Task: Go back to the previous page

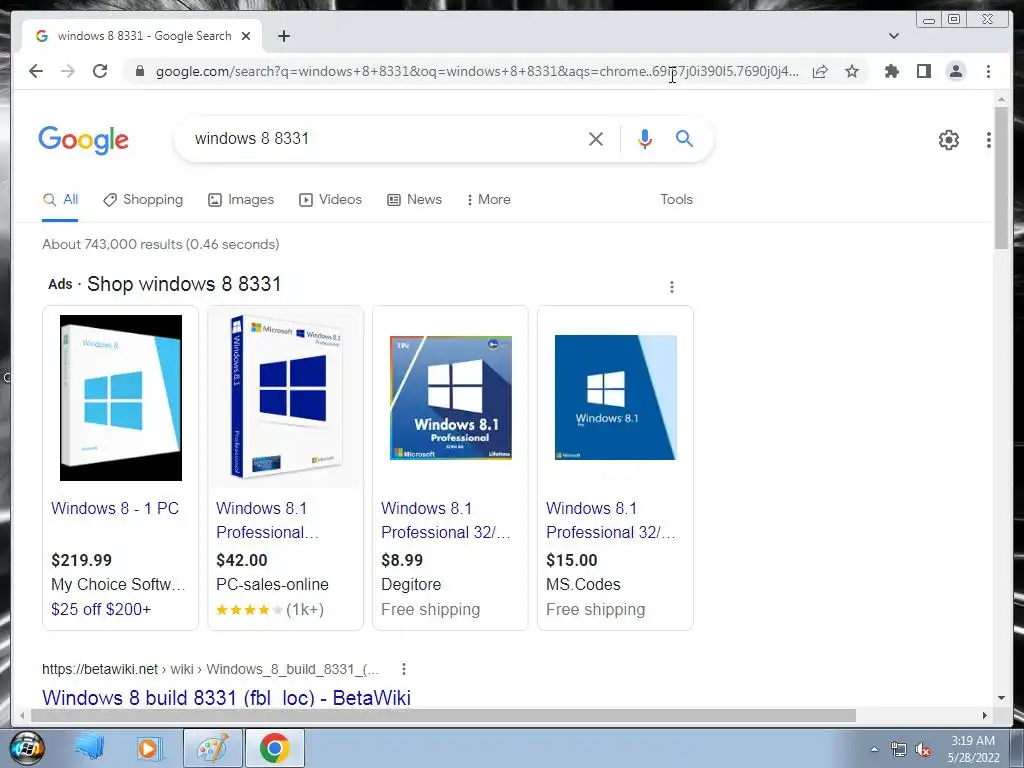Action: point(36,71)
